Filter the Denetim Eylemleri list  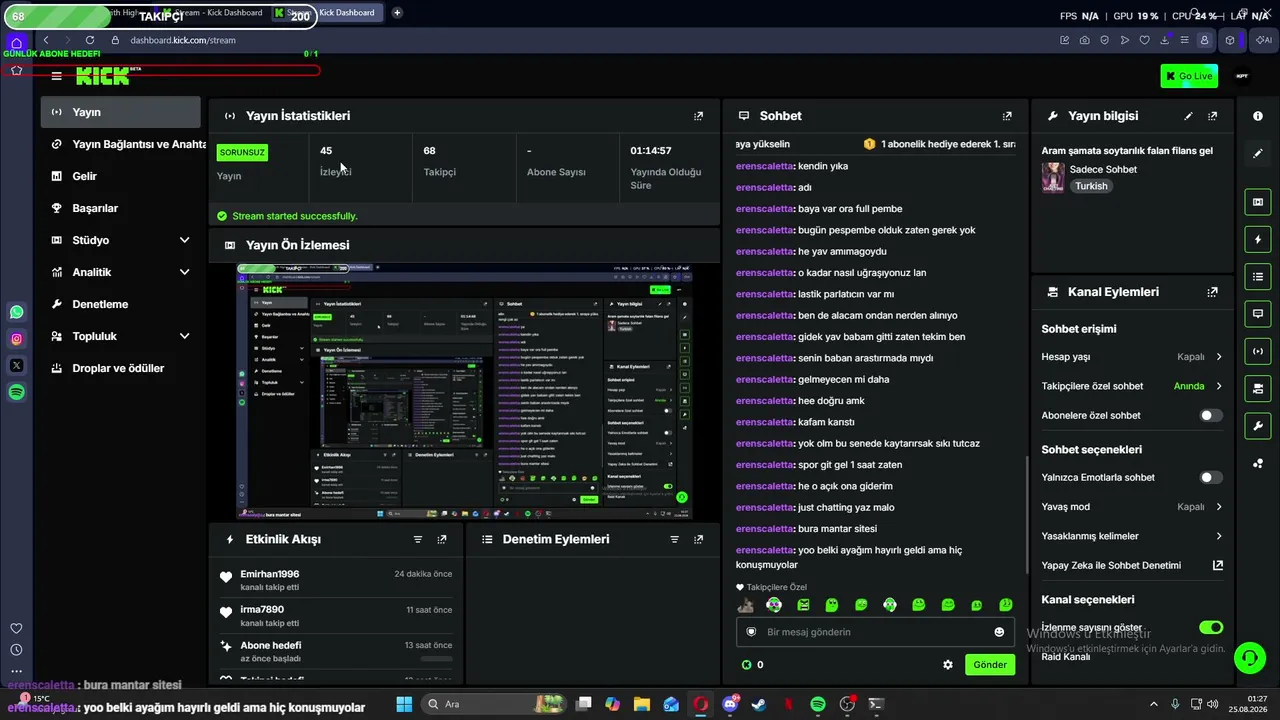coord(674,539)
